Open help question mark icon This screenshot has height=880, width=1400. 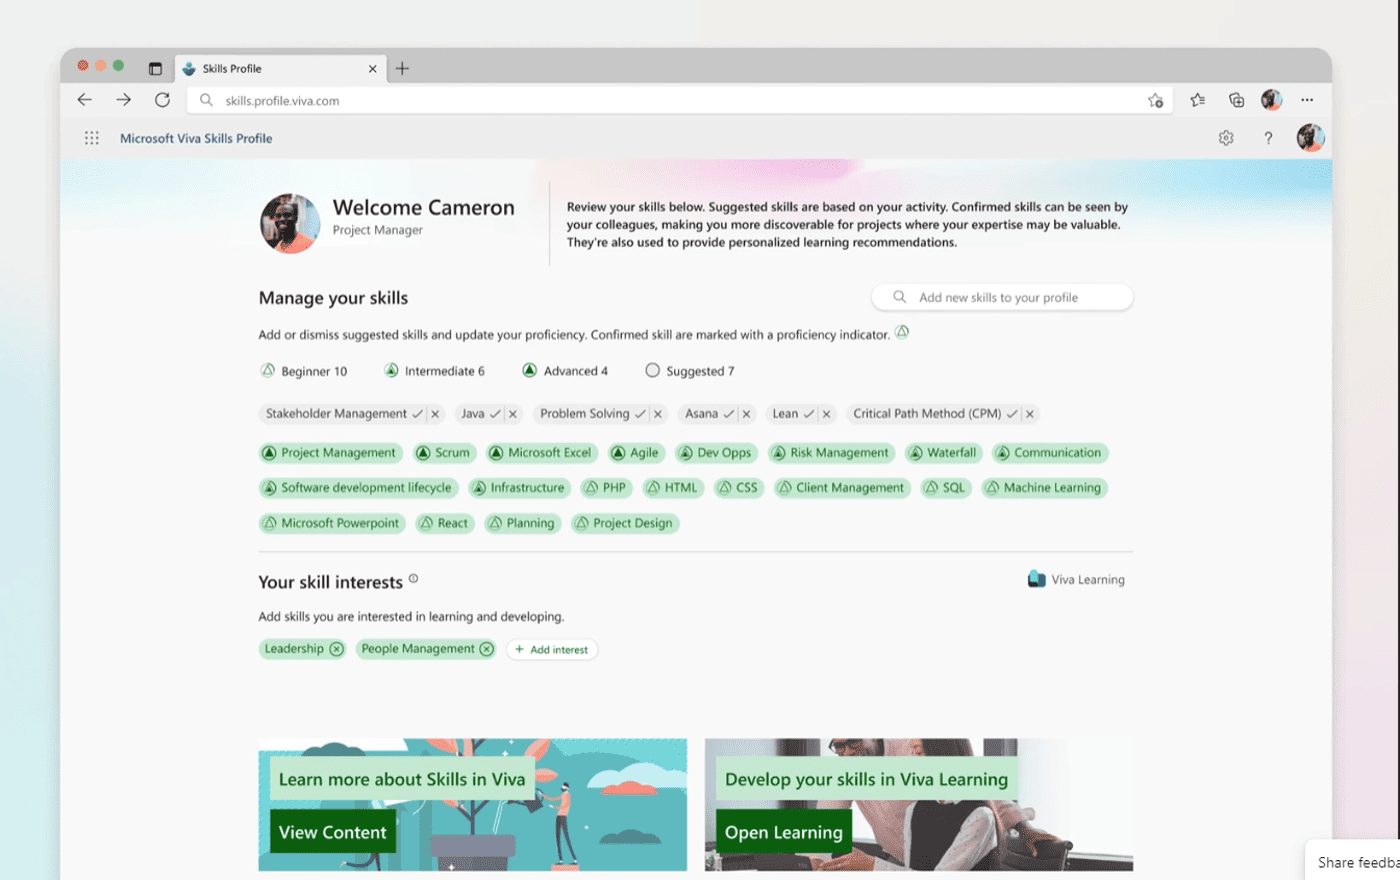click(1268, 138)
